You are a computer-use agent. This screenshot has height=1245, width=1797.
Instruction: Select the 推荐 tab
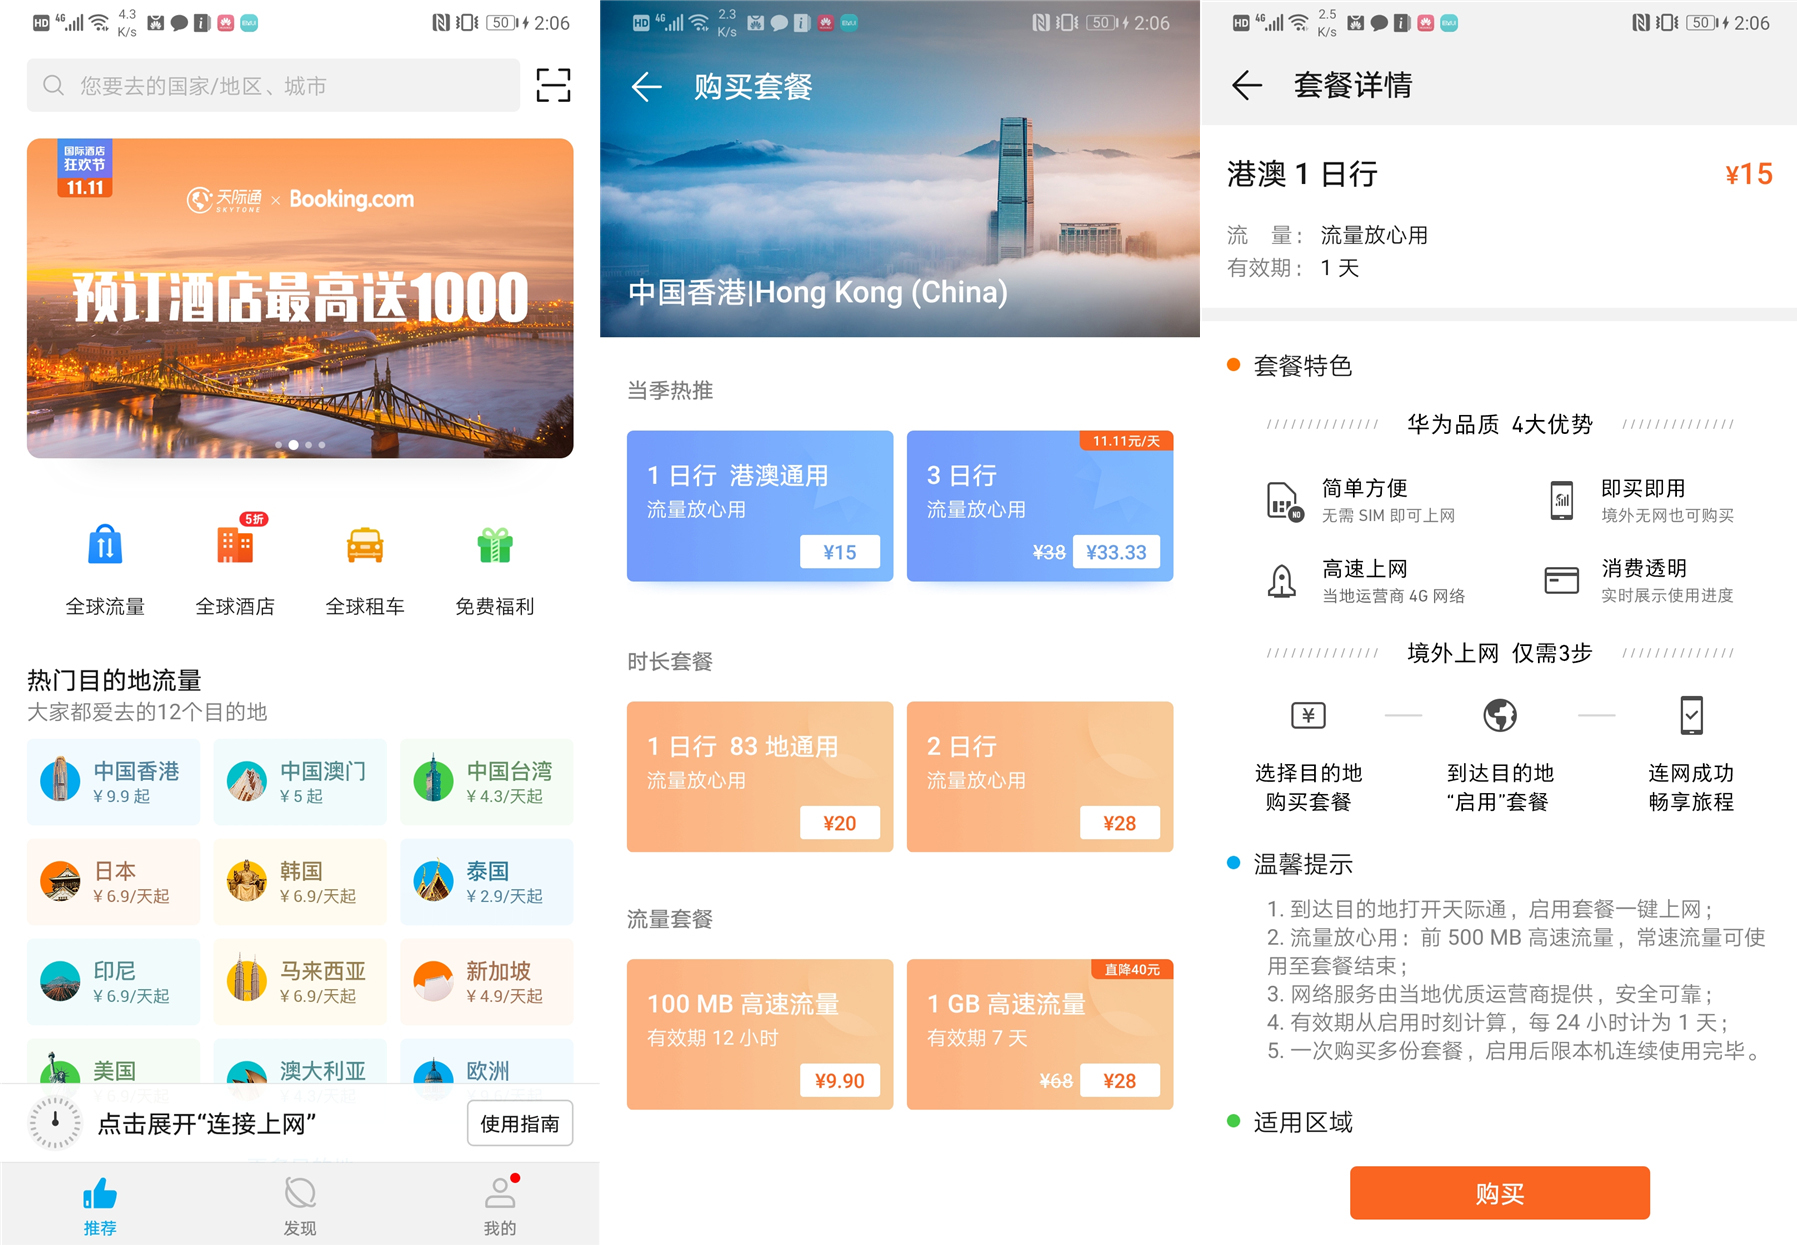pos(100,1205)
